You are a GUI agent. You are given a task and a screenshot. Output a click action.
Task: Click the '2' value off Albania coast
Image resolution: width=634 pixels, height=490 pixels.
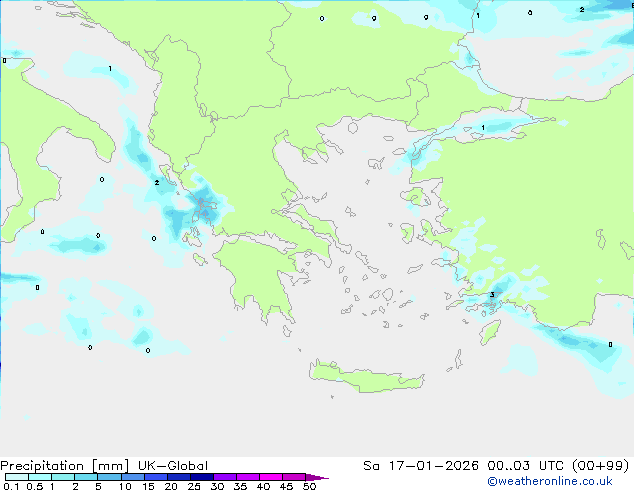click(x=157, y=183)
